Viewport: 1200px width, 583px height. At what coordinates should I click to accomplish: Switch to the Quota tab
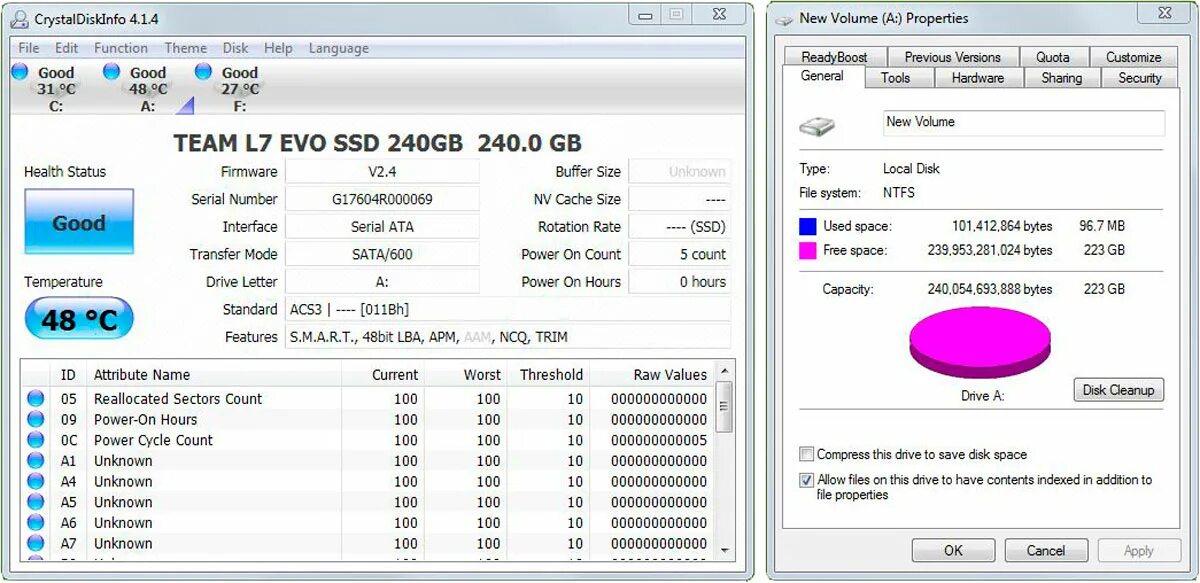click(x=1053, y=57)
